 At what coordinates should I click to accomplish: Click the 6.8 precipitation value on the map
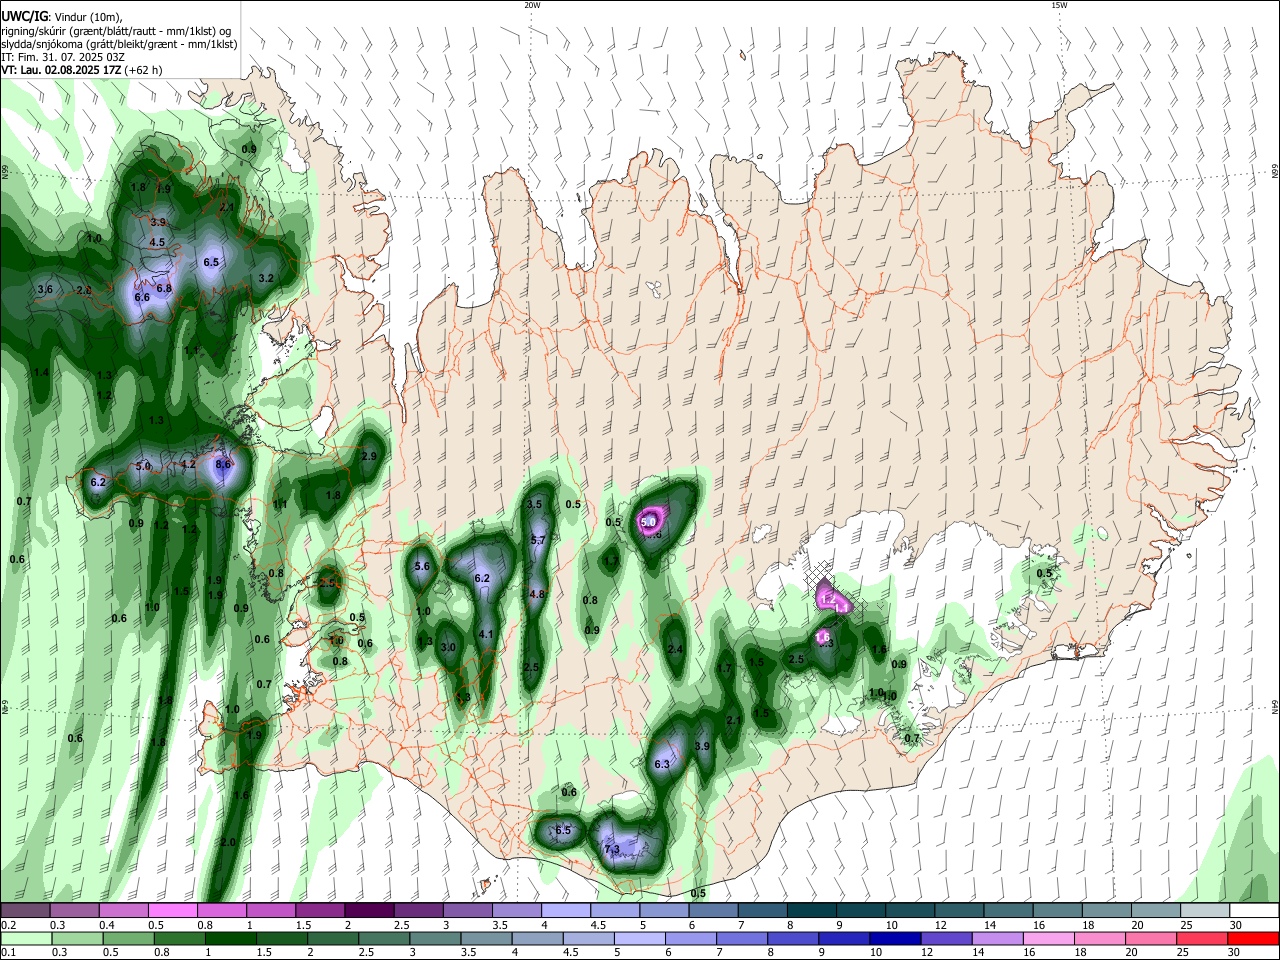pyautogui.click(x=164, y=288)
